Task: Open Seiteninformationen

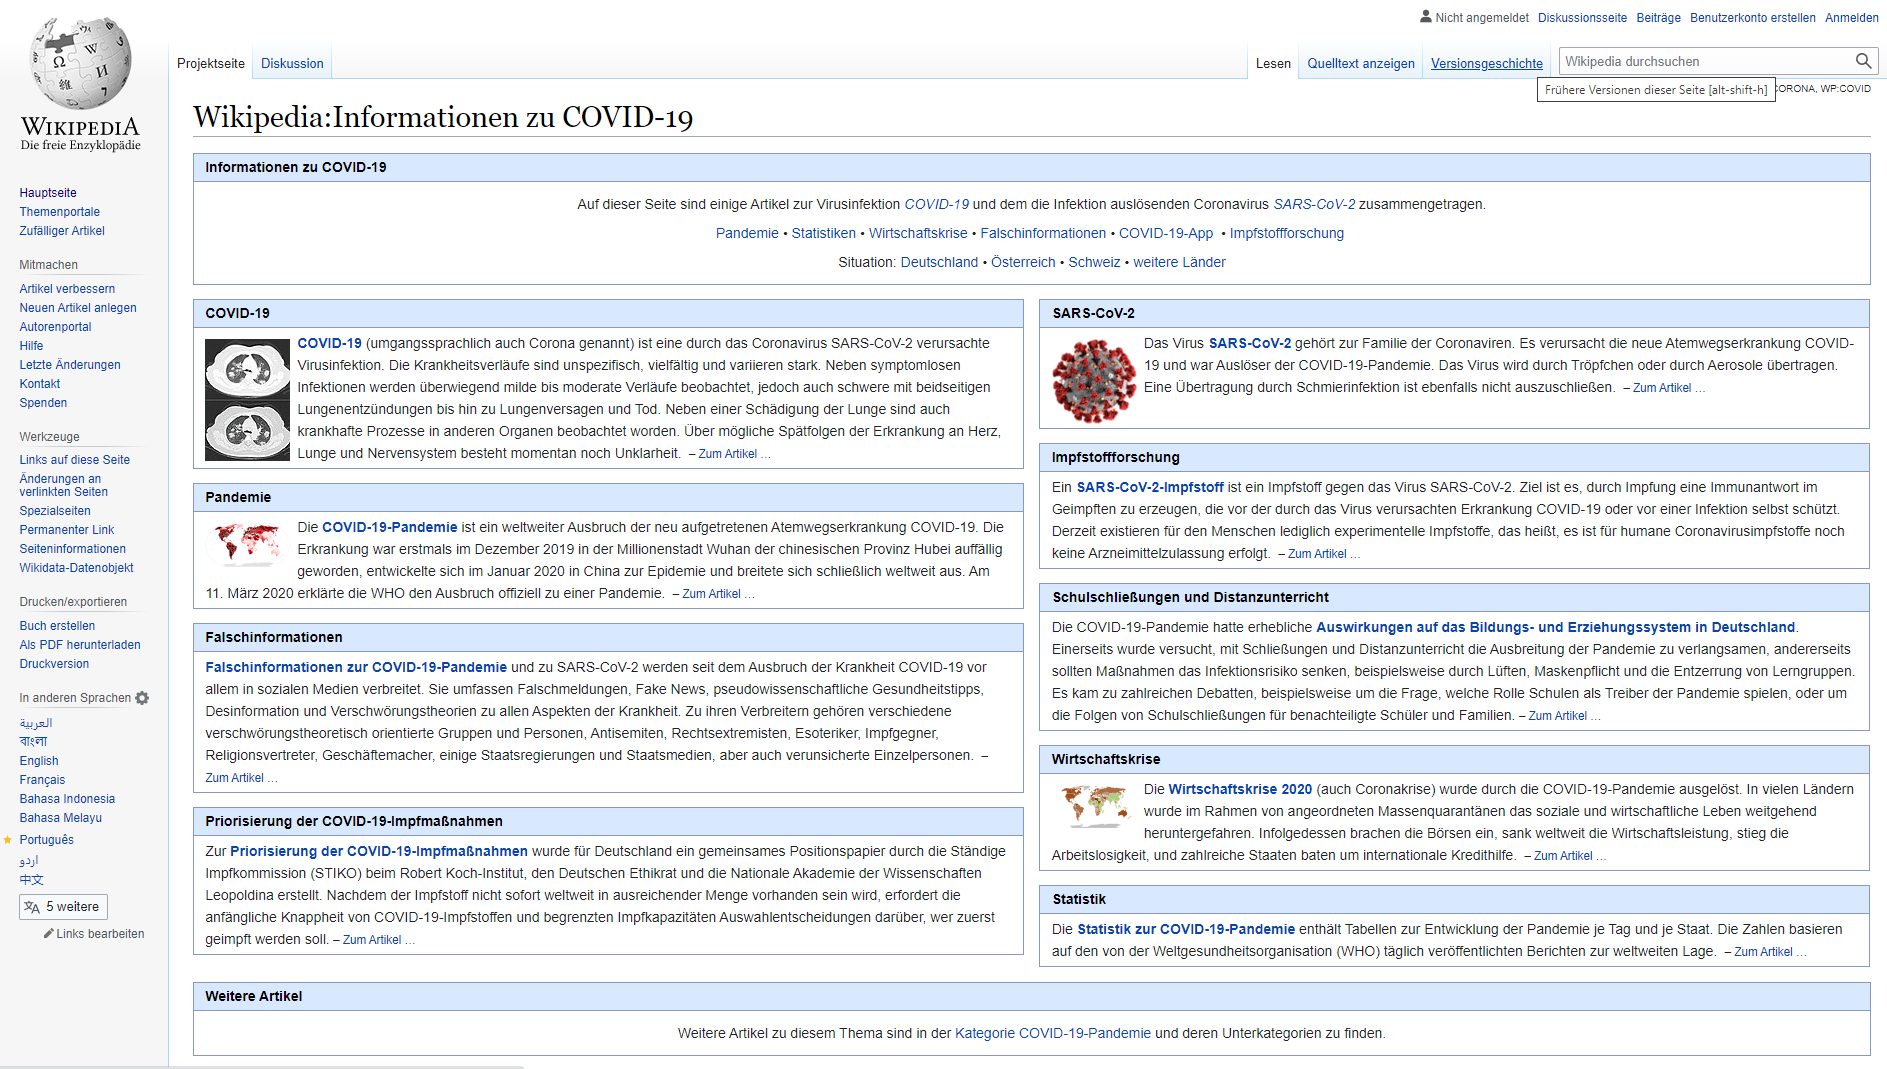Action: coord(73,549)
